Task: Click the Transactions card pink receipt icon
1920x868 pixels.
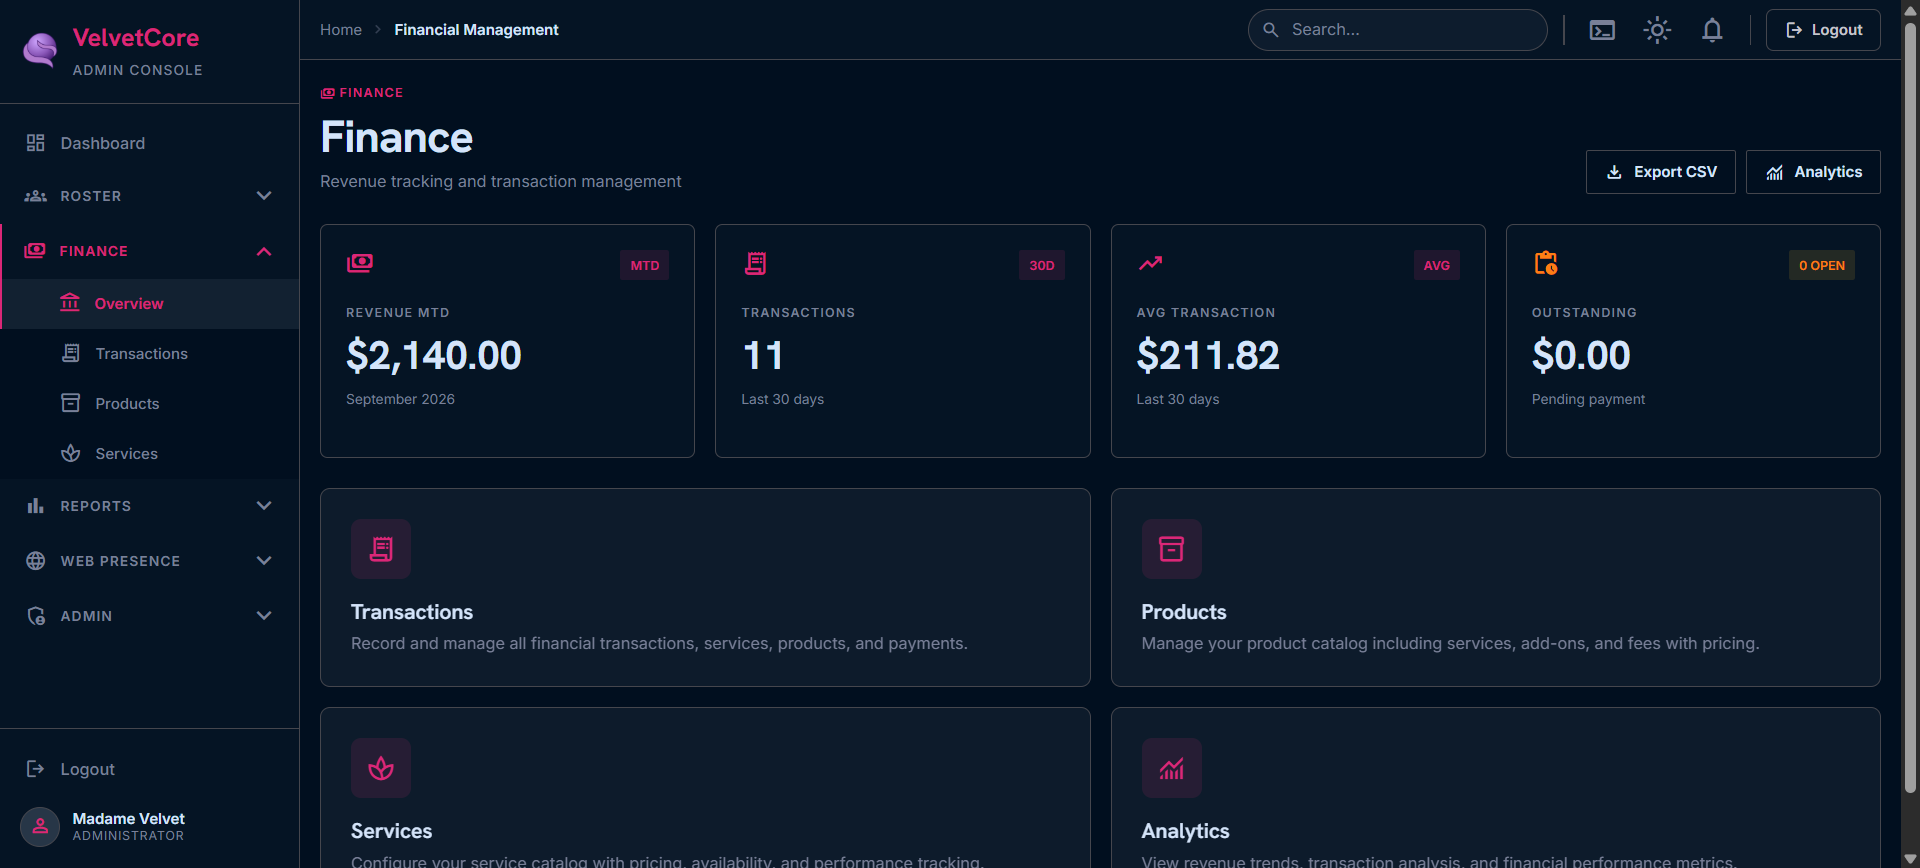Action: click(381, 549)
